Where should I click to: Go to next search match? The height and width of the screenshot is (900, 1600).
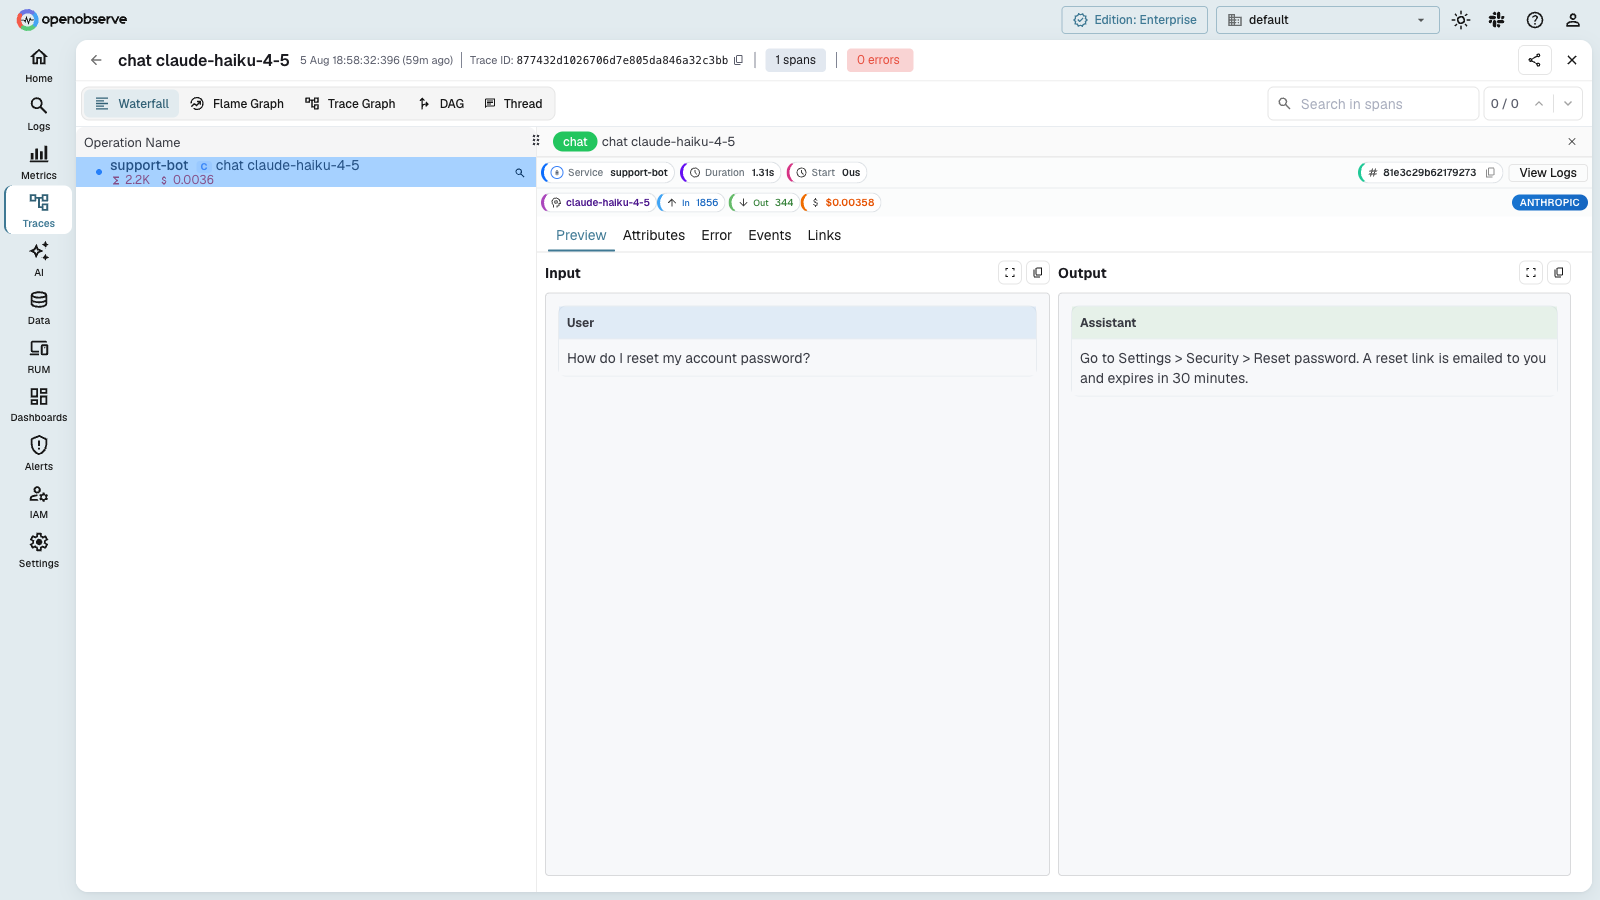click(x=1568, y=104)
